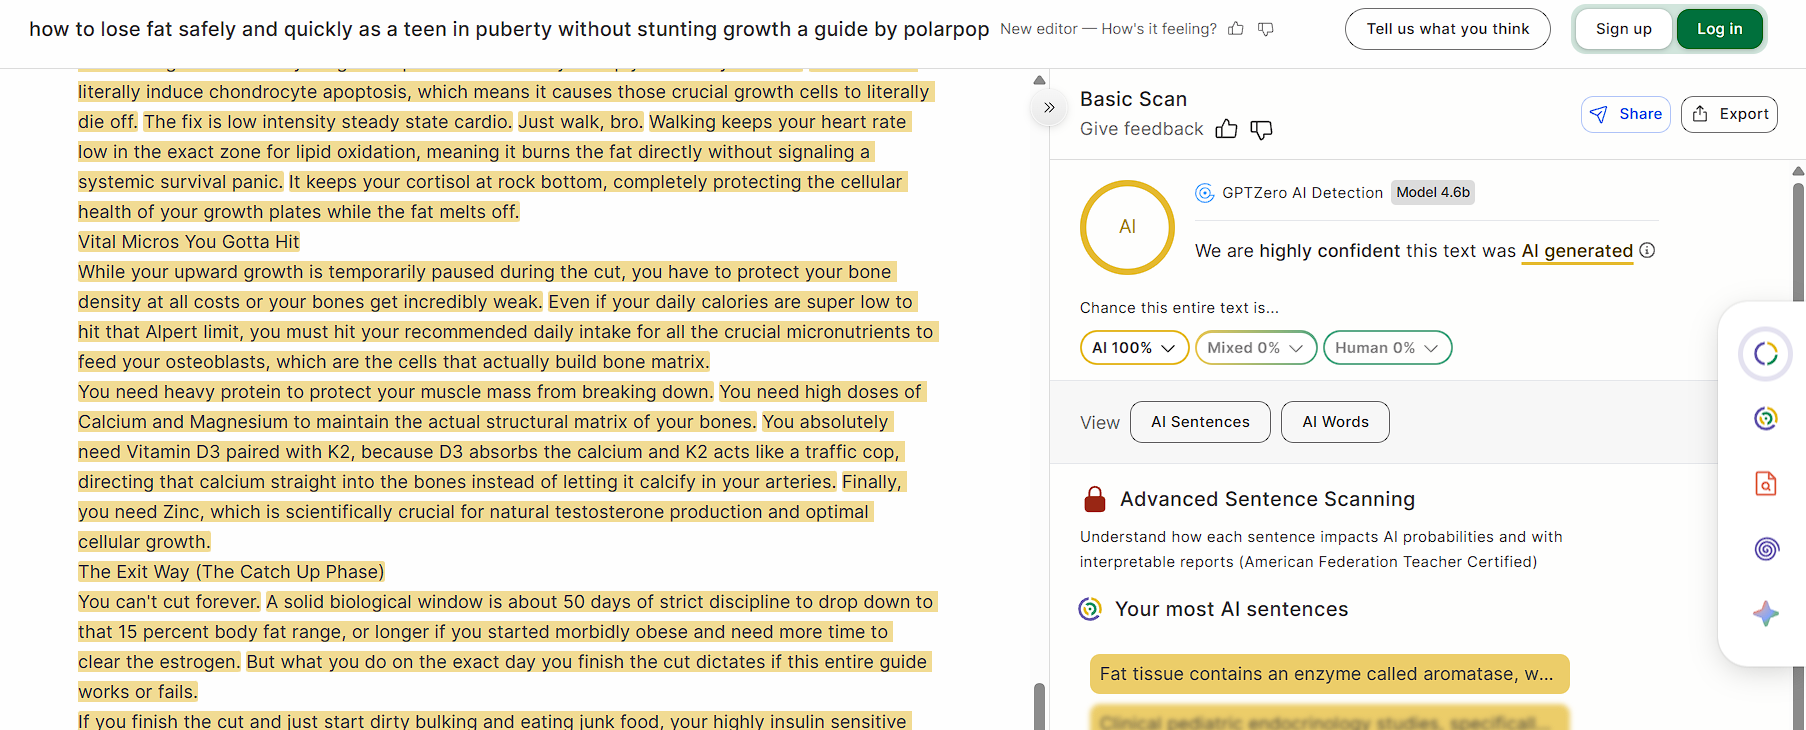Click the thumbs down beside "How's it feeling?"
This screenshot has height=730, width=1806.
[1266, 29]
